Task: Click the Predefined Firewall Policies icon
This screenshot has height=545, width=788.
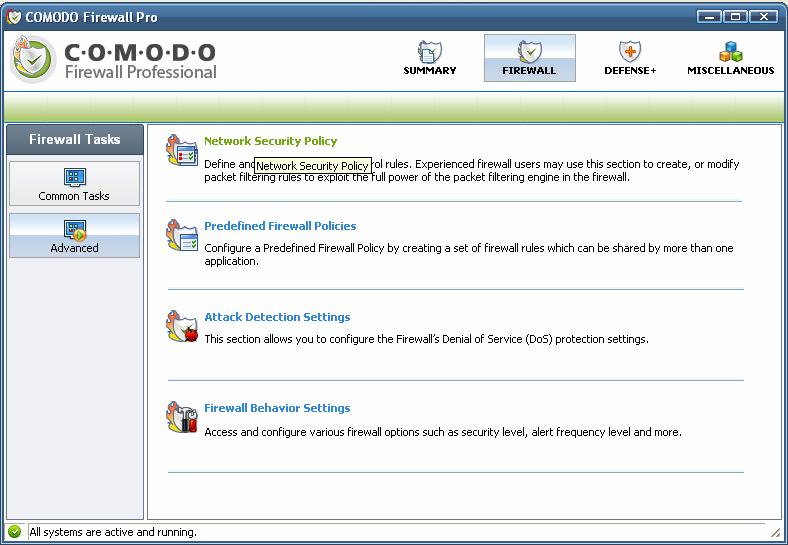Action: coord(181,235)
